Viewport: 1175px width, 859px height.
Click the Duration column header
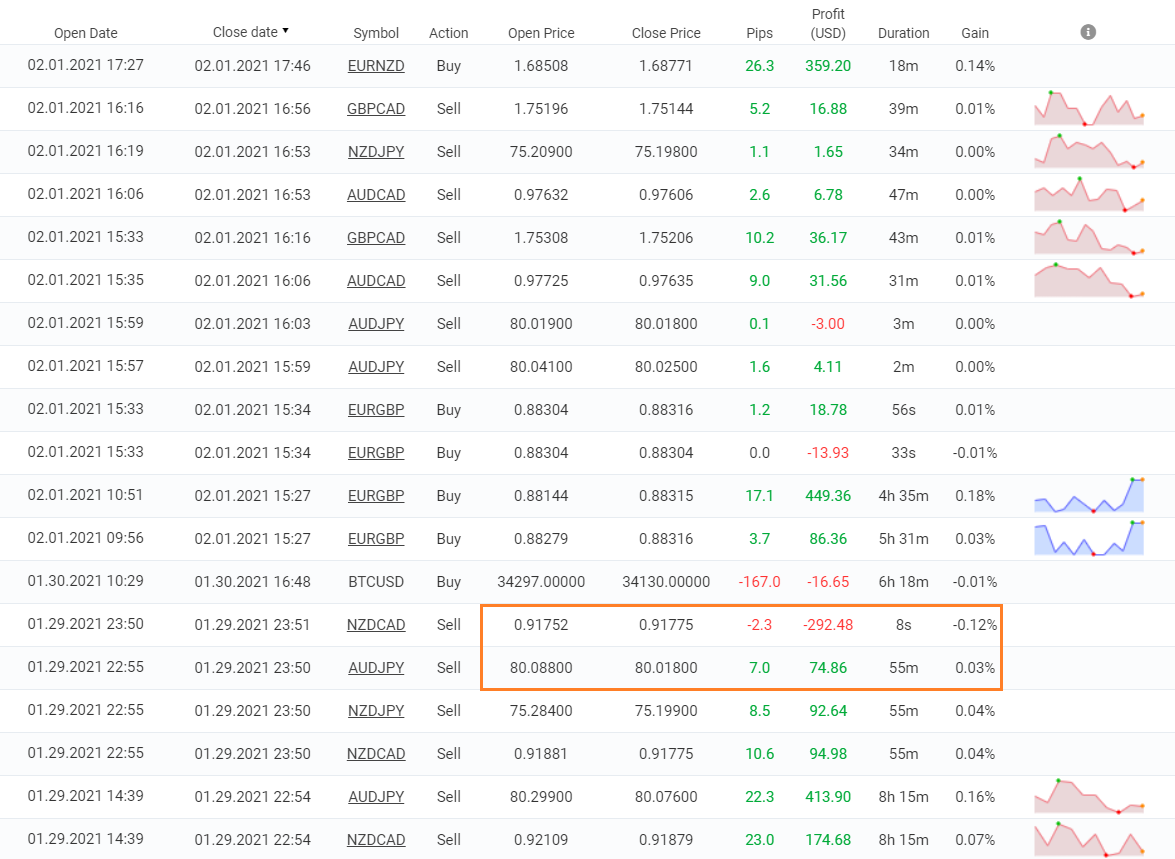click(903, 33)
